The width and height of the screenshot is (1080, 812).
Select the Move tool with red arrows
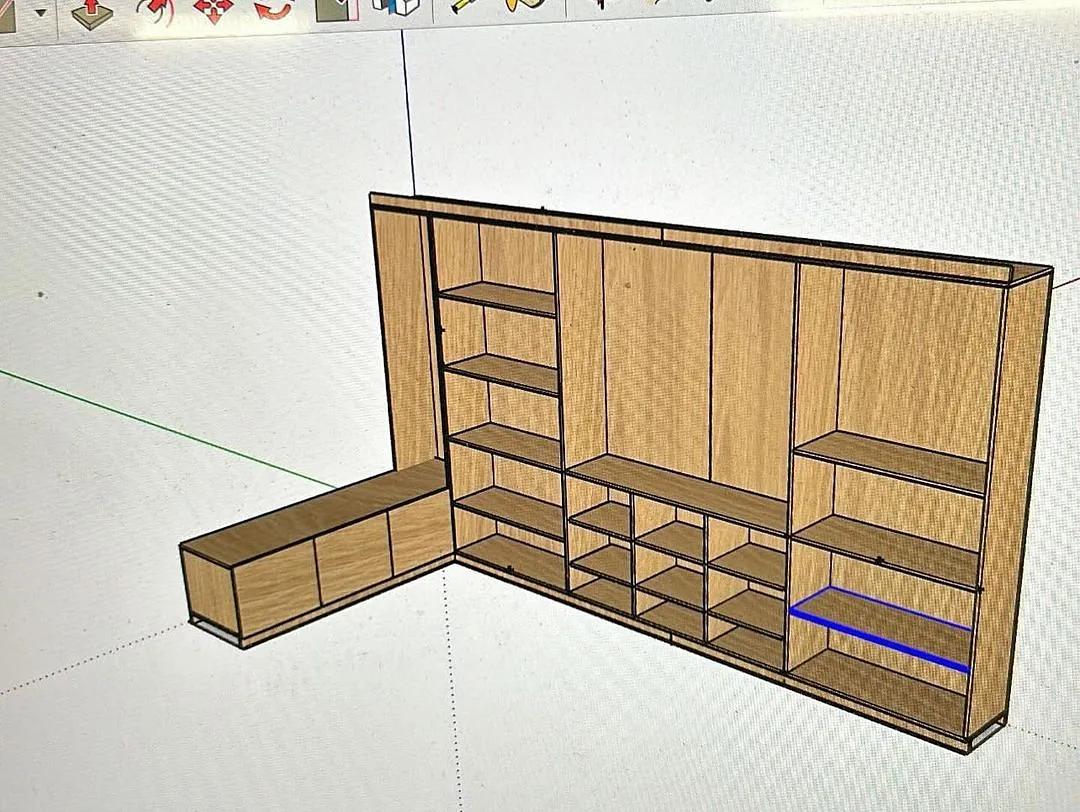[212, 10]
